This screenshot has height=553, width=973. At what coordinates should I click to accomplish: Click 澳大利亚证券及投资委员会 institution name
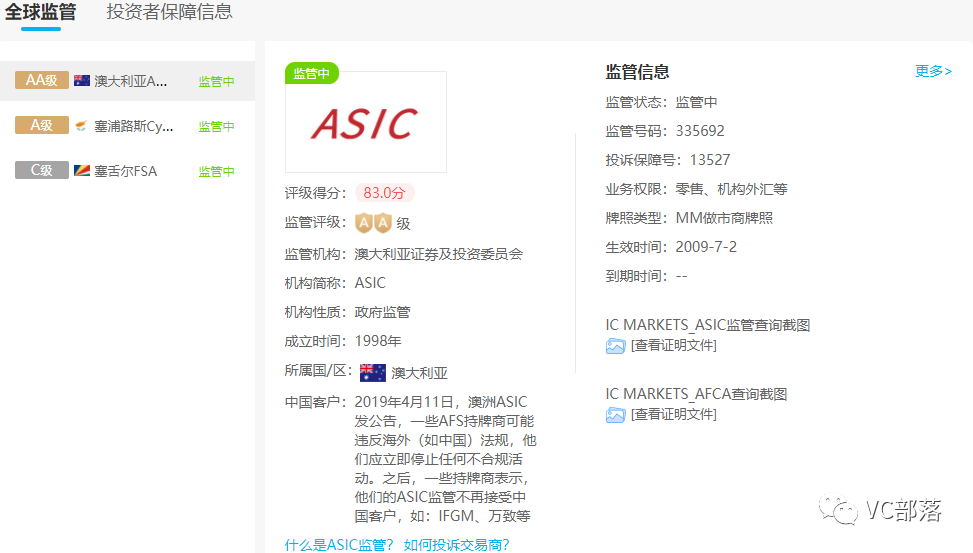(x=439, y=254)
